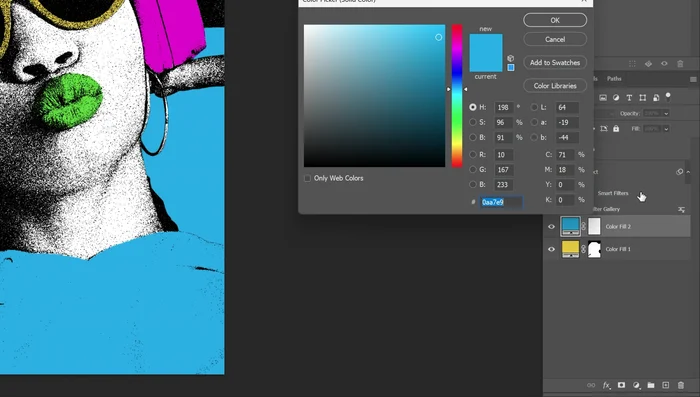
Task: Click trash icon in upper properties panel
Action: tap(680, 64)
